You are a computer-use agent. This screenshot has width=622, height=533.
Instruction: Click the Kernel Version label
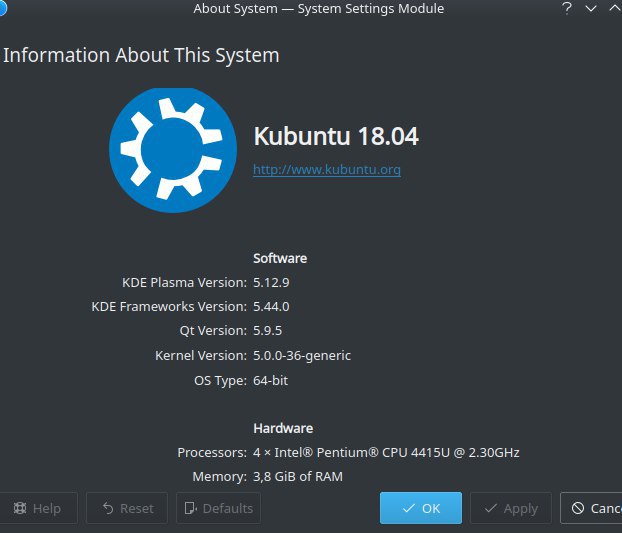pyautogui.click(x=201, y=356)
